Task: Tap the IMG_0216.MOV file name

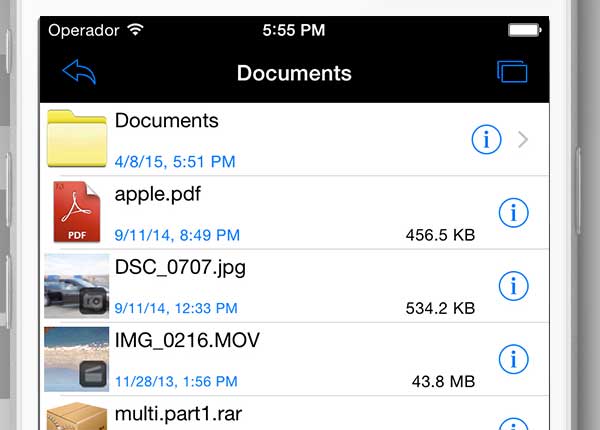Action: coord(187,340)
